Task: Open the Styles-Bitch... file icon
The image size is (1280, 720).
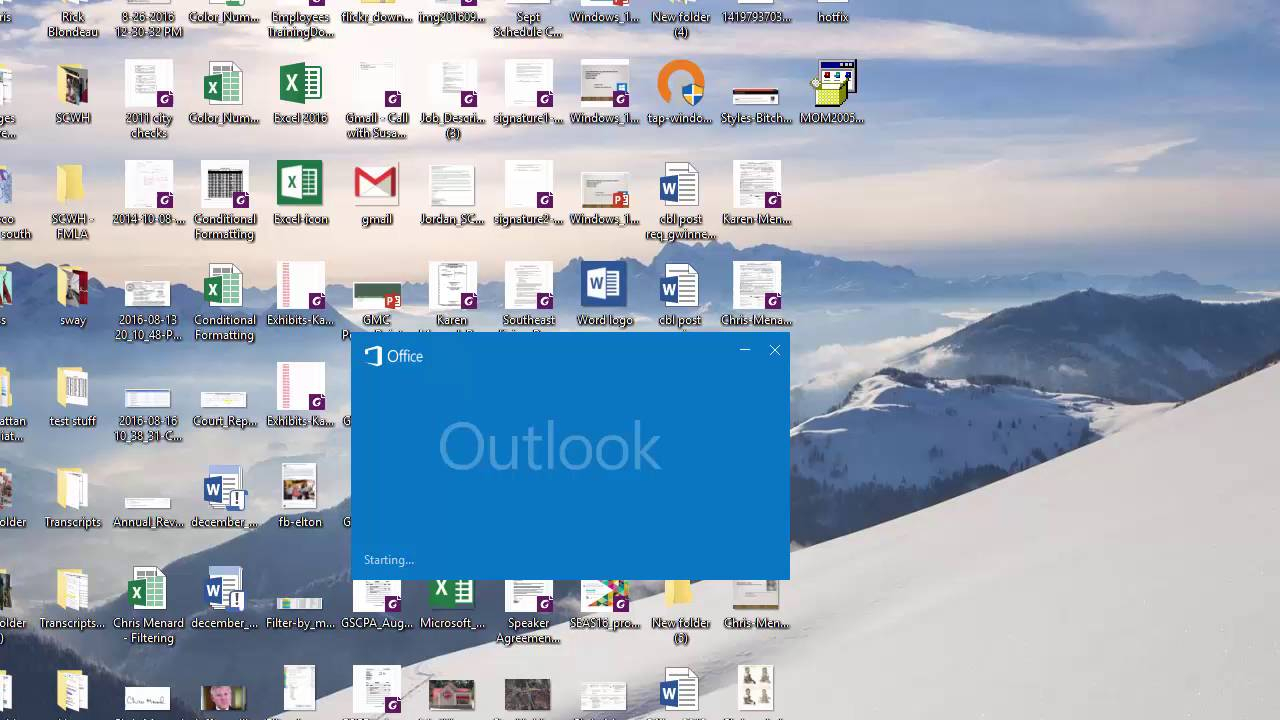Action: click(756, 96)
